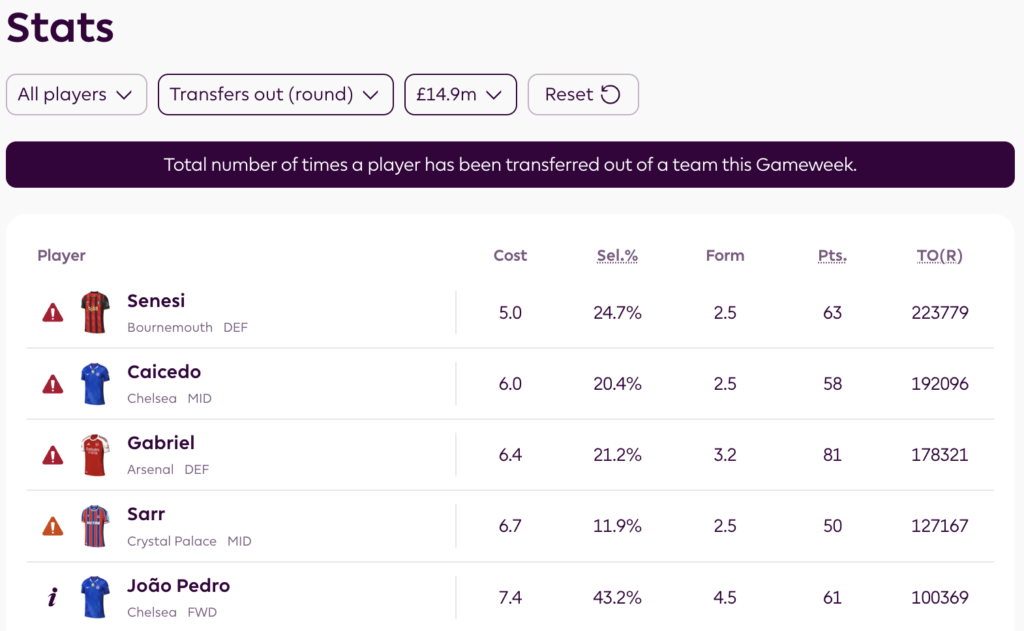
Task: Click Caicedo's Chelsea shirt icon
Action: tap(95, 384)
